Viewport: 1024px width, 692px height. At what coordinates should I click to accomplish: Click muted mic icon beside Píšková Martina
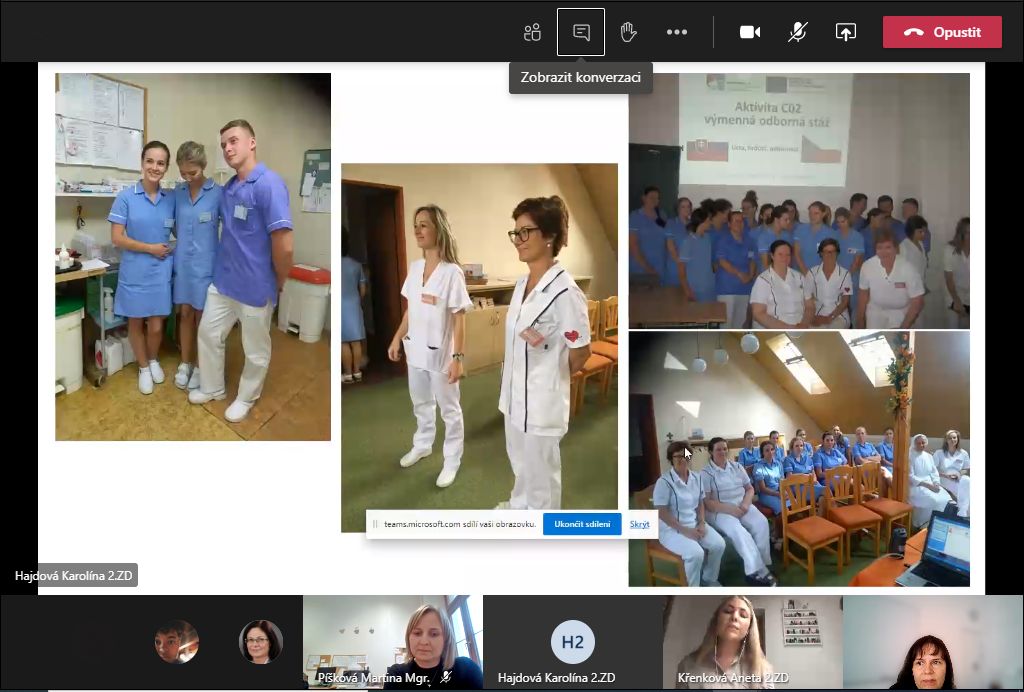446,678
